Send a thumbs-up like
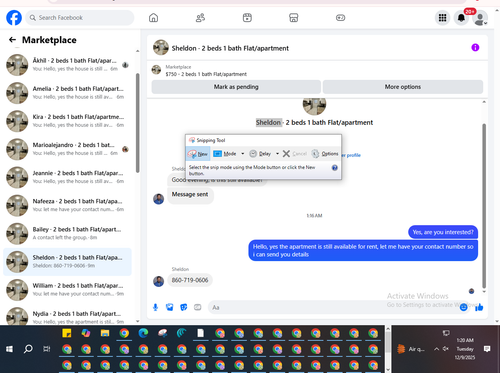The height and width of the screenshot is (373, 500). (x=479, y=307)
